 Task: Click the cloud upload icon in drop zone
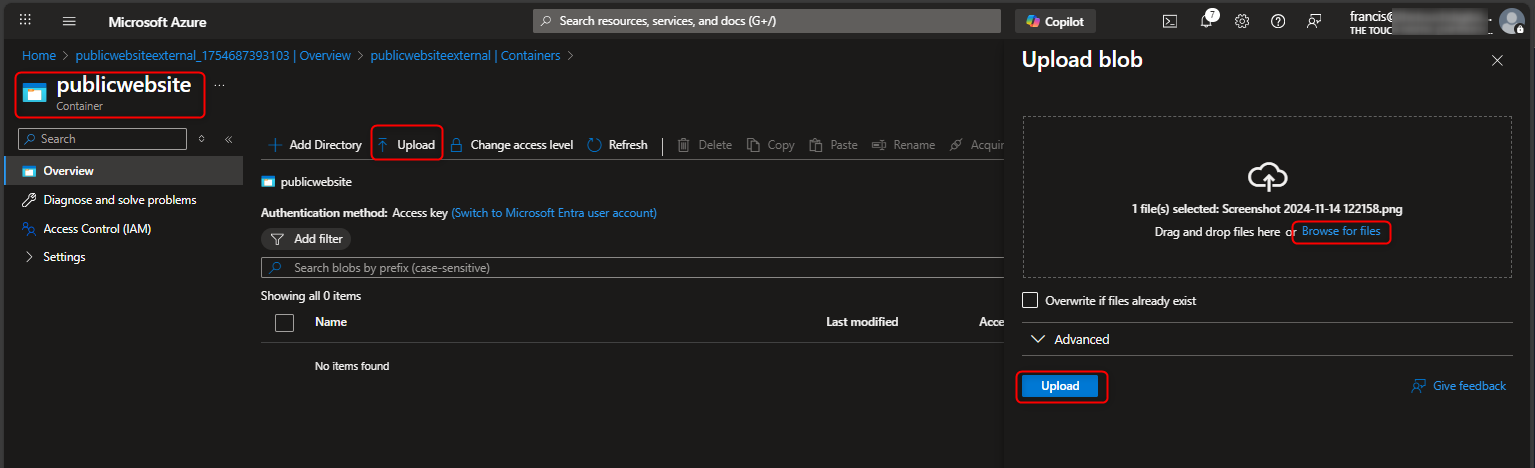[1267, 178]
